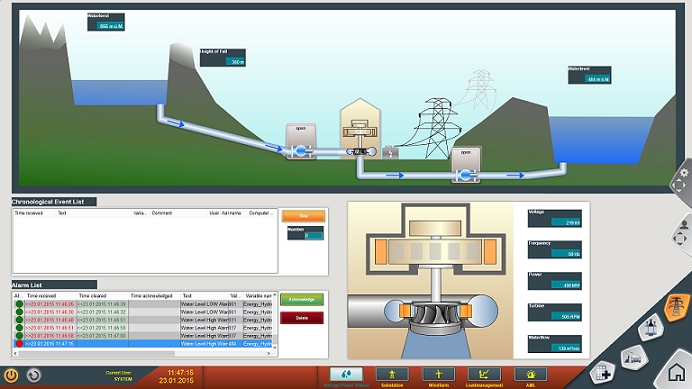692x389 pixels.
Task: Delete the selected alarm entry
Action: click(302, 318)
